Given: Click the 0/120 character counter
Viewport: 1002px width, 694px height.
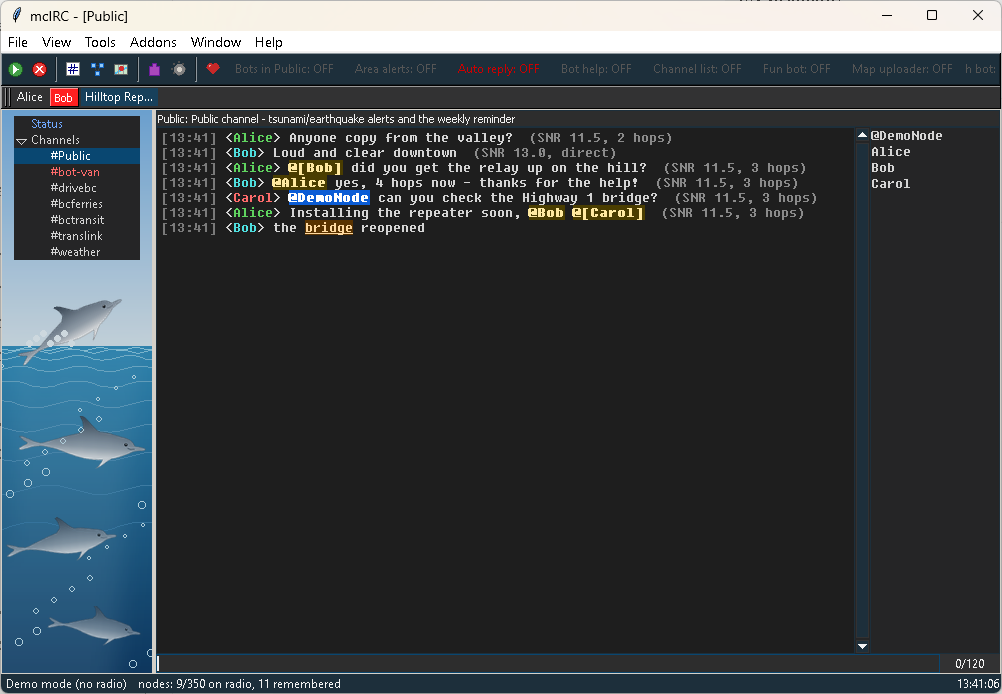Looking at the screenshot, I should (969, 663).
